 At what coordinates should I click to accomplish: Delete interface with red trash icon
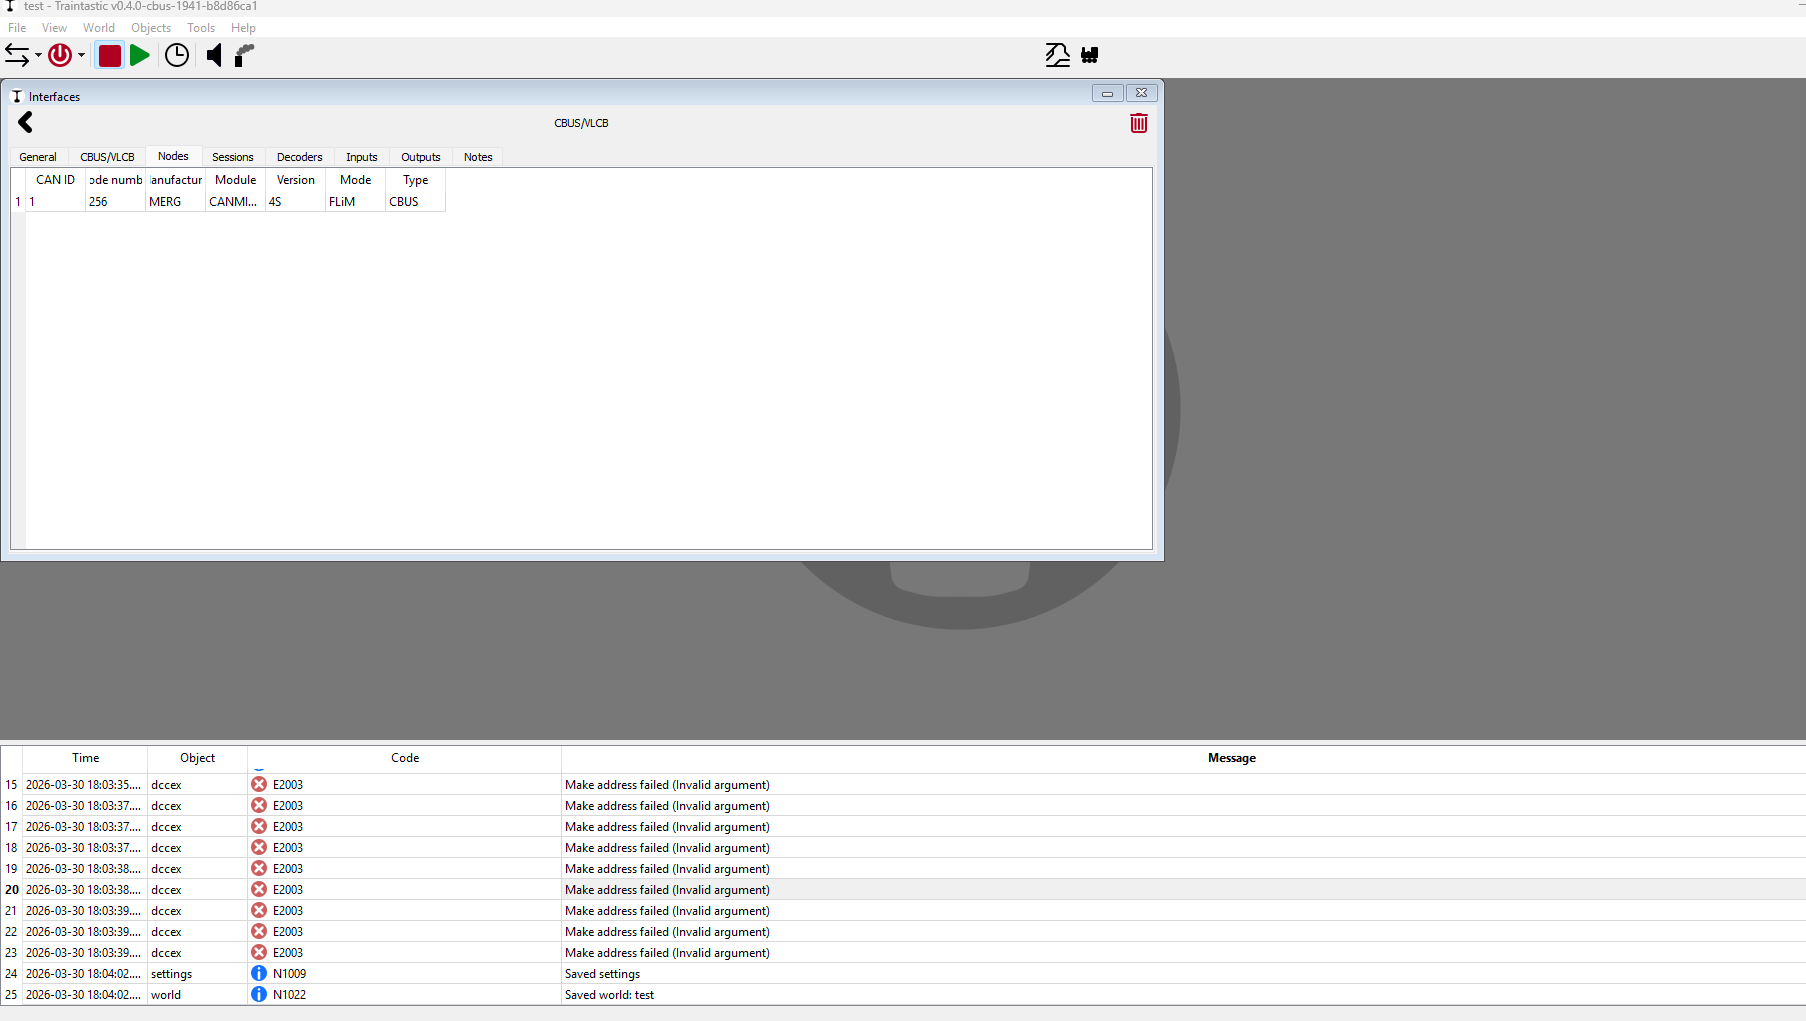tap(1138, 123)
